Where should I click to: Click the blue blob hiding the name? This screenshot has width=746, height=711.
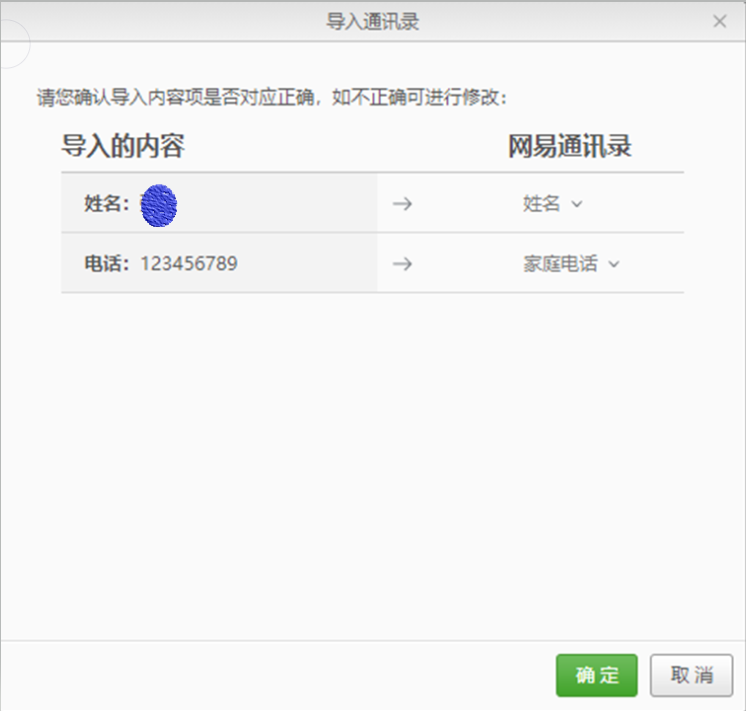point(159,205)
